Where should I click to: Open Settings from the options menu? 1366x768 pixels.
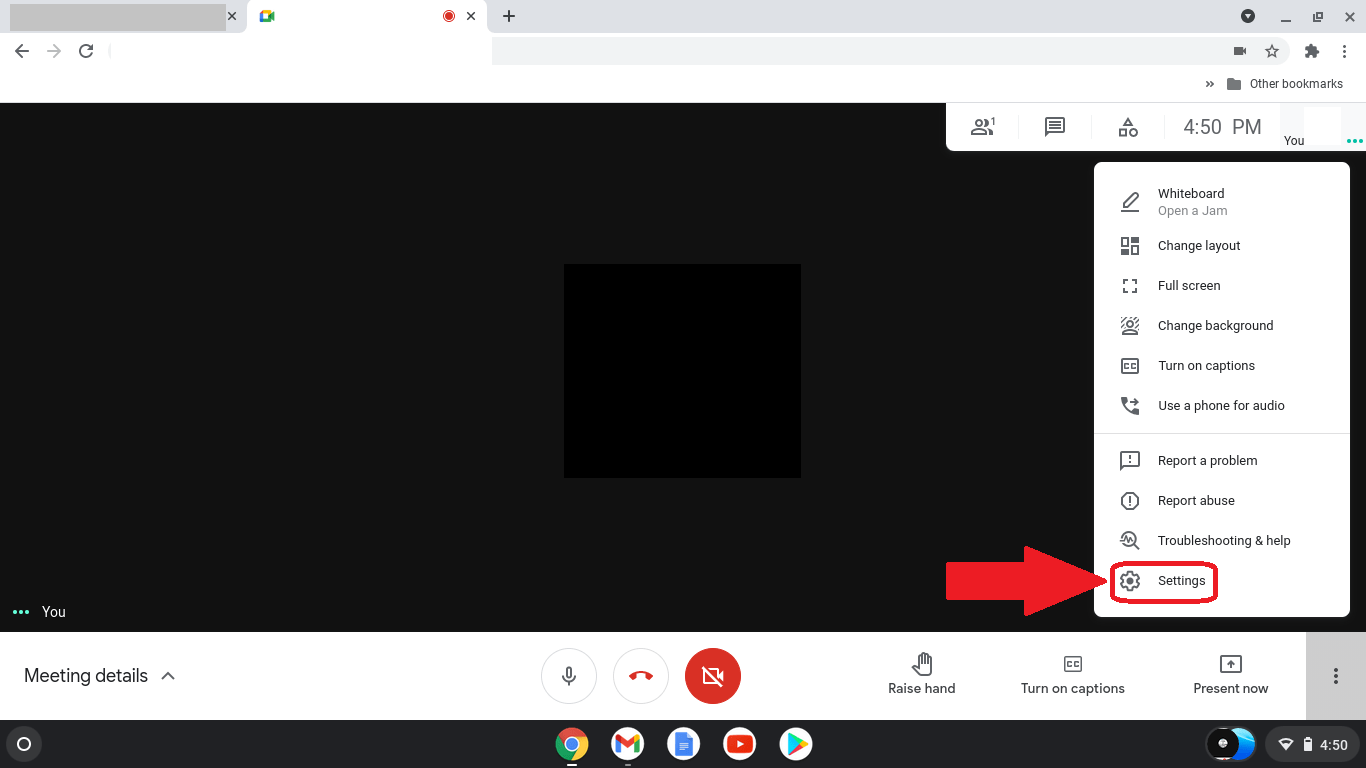point(1222,581)
